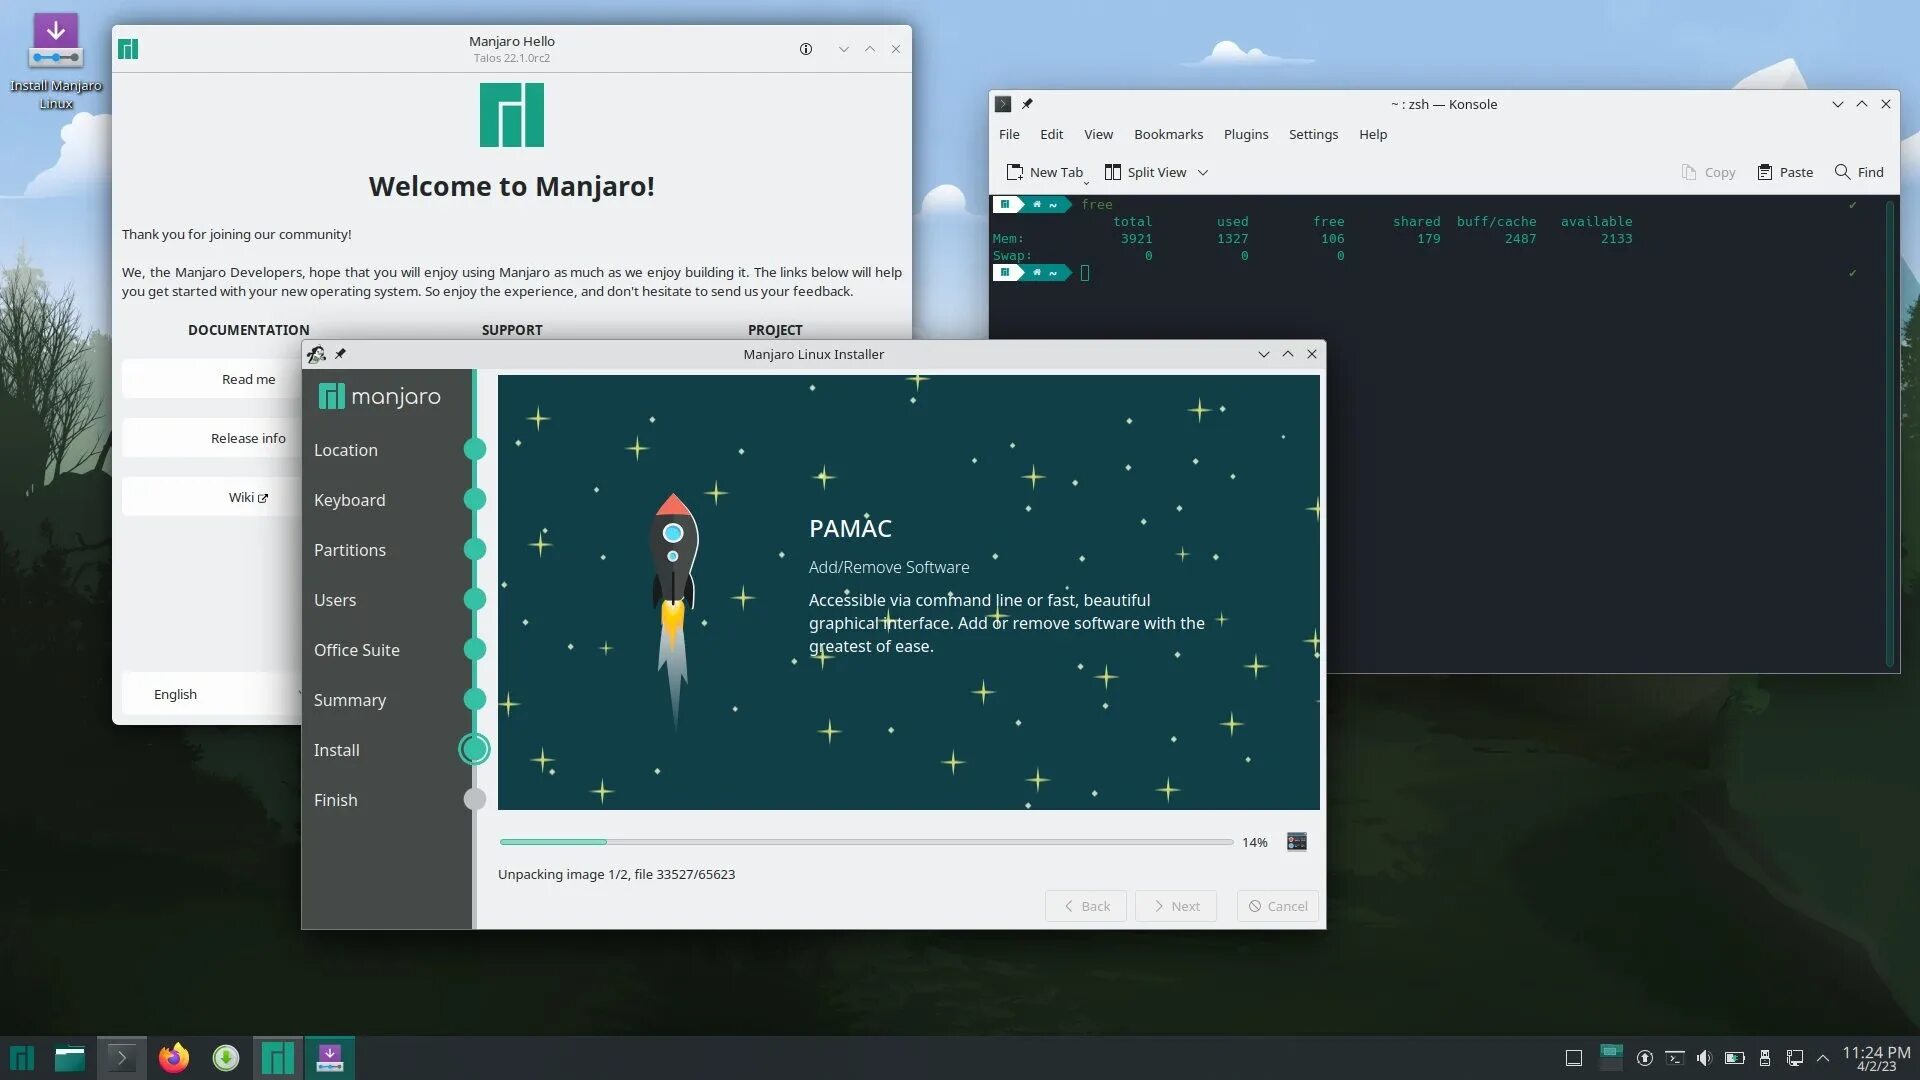Open the green download installer taskbar icon

[x=226, y=1058]
